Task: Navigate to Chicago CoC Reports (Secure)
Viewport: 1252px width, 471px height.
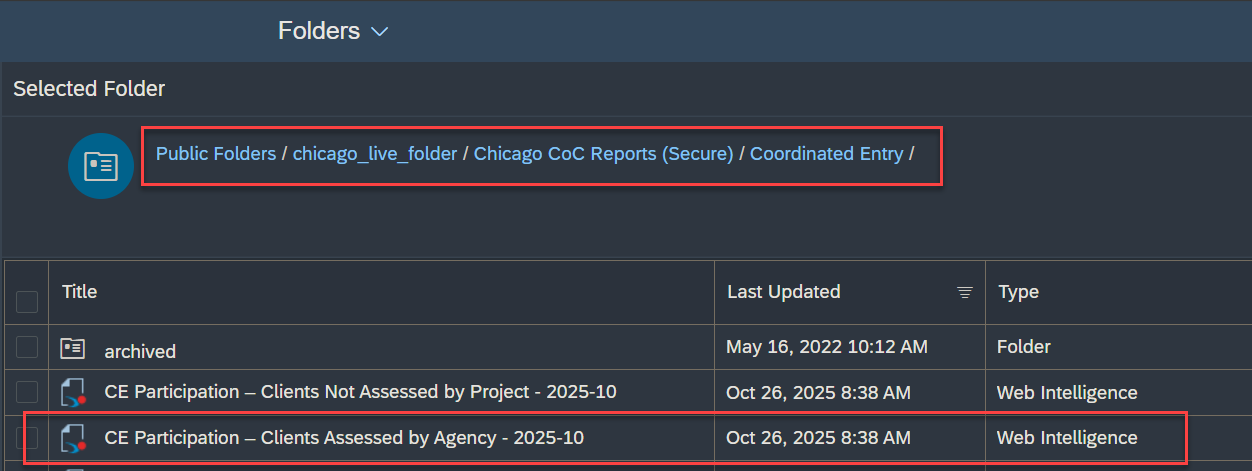Action: [x=603, y=154]
